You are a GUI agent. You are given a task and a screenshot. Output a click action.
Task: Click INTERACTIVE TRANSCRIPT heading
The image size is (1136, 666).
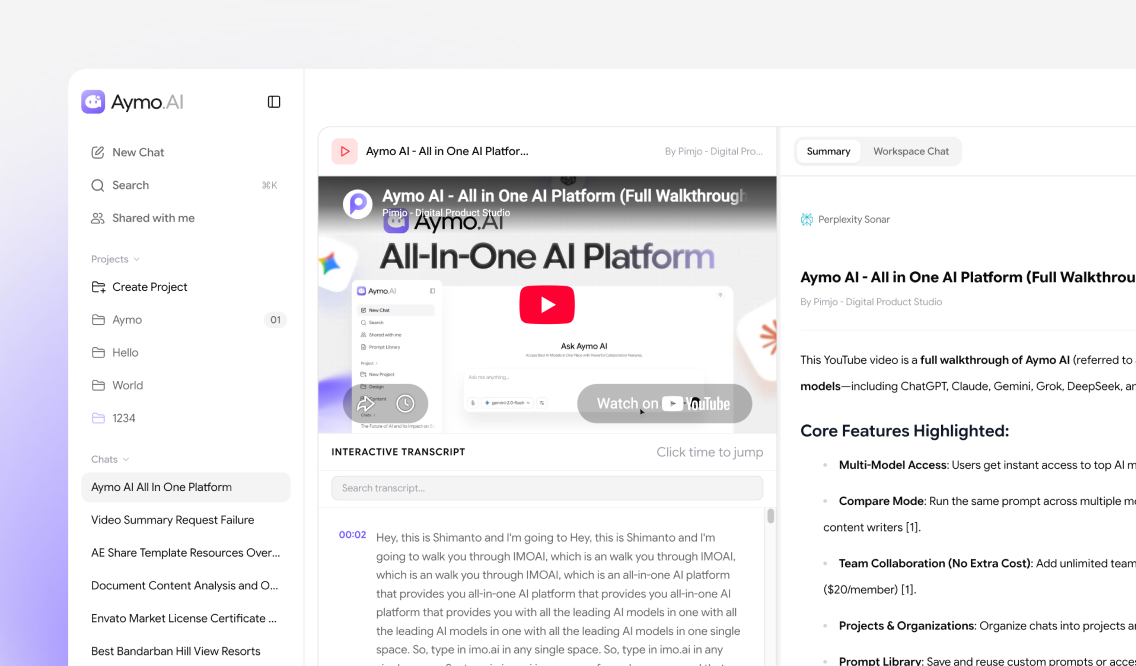398,451
